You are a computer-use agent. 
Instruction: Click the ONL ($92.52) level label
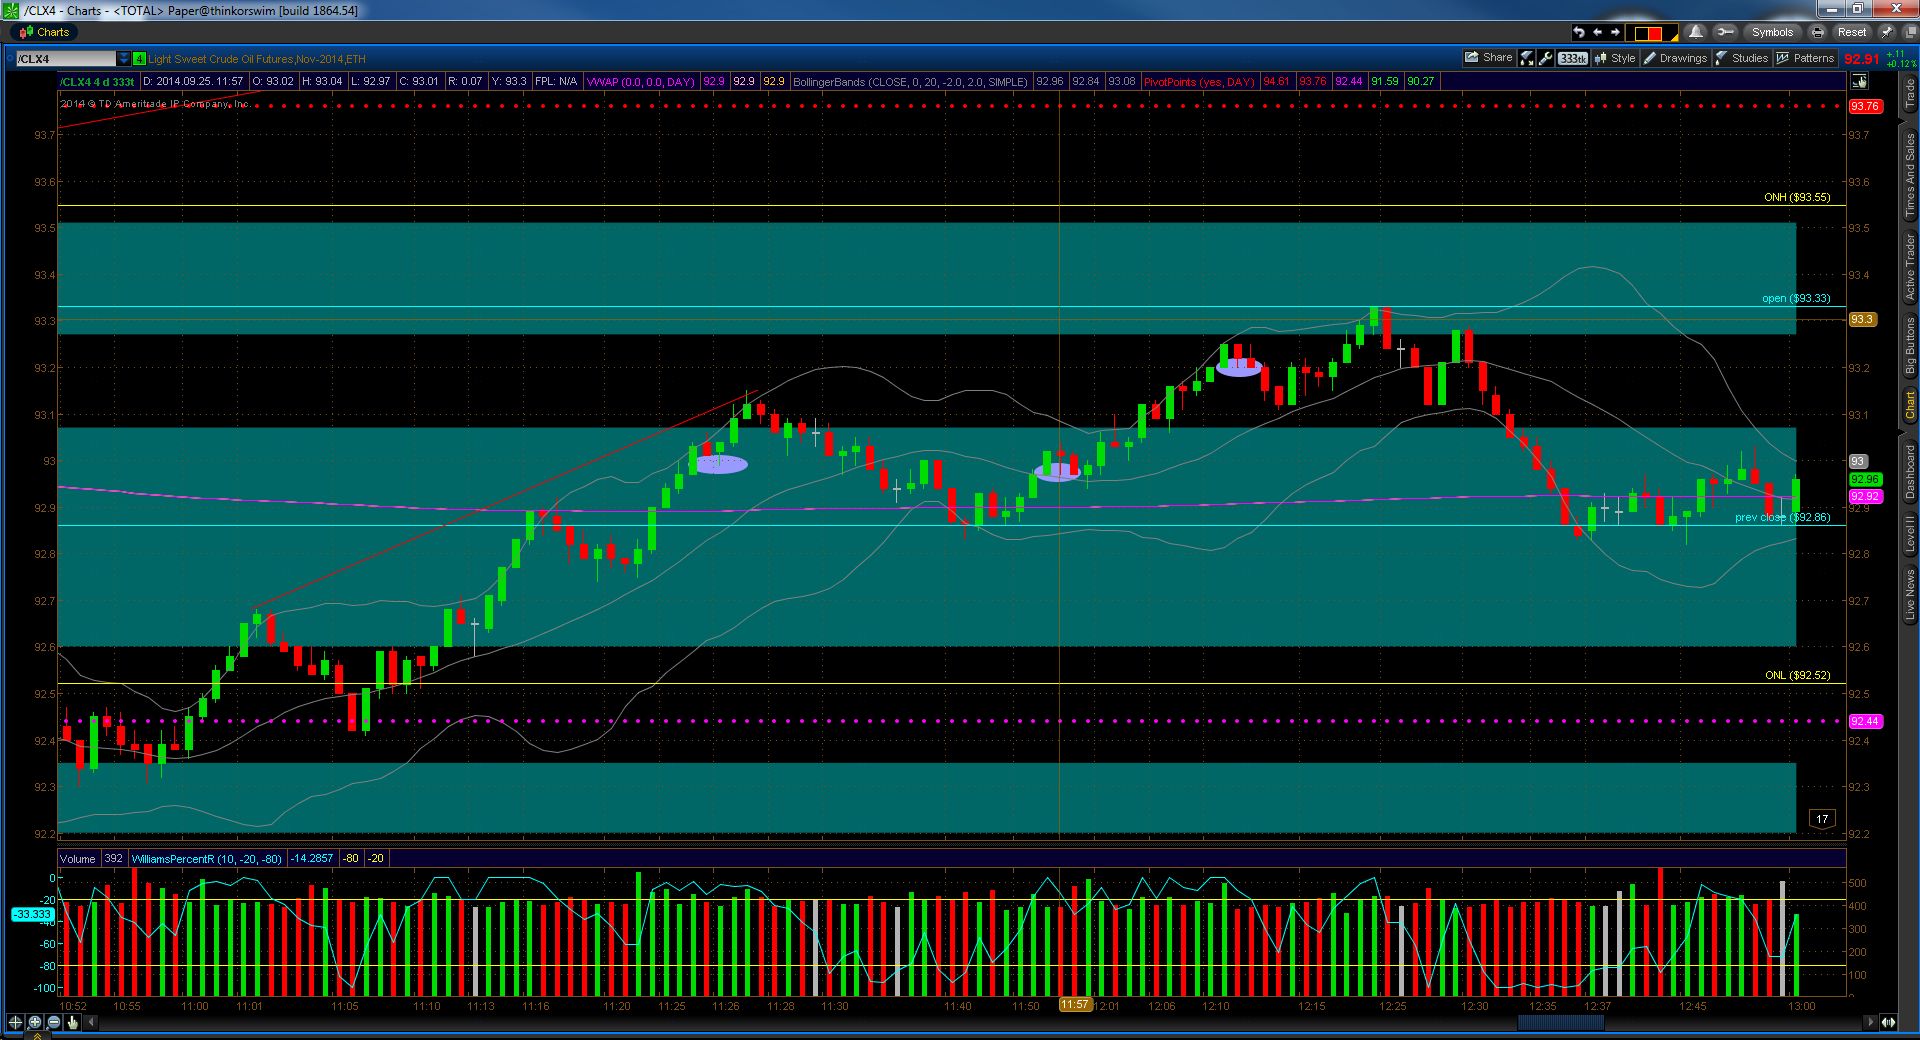click(1797, 675)
